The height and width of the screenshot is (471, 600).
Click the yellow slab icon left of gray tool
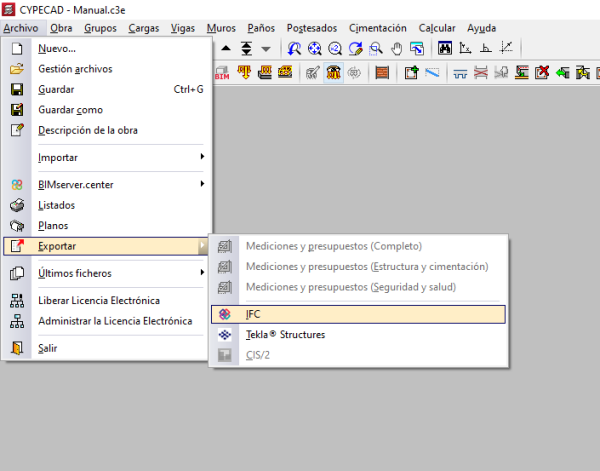point(285,72)
